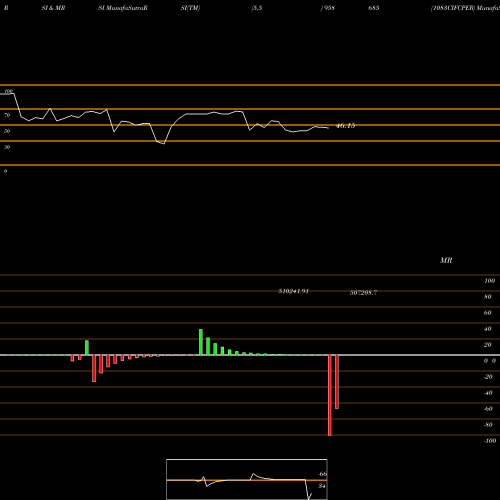Click the RSI axis label 50
The height and width of the screenshot is (500, 500).
(x=7, y=131)
